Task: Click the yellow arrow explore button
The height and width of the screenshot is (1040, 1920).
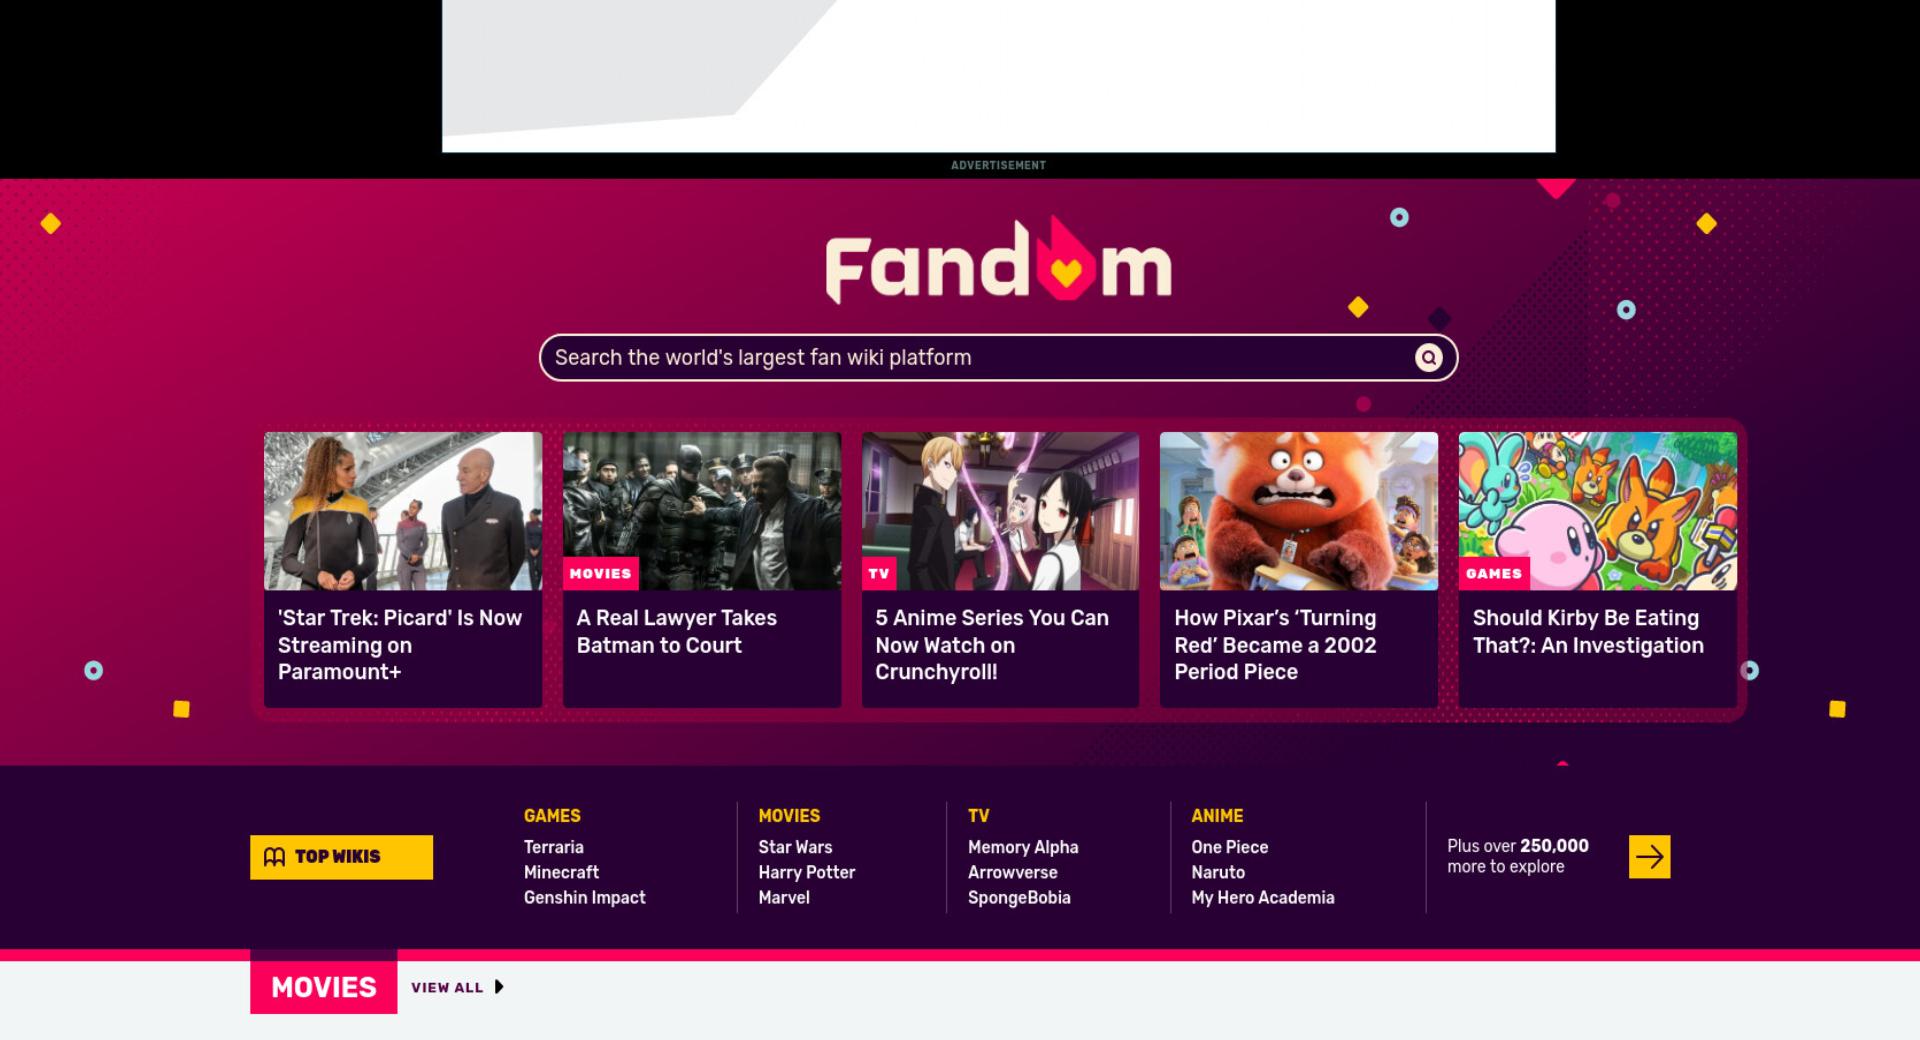Action: coord(1649,857)
